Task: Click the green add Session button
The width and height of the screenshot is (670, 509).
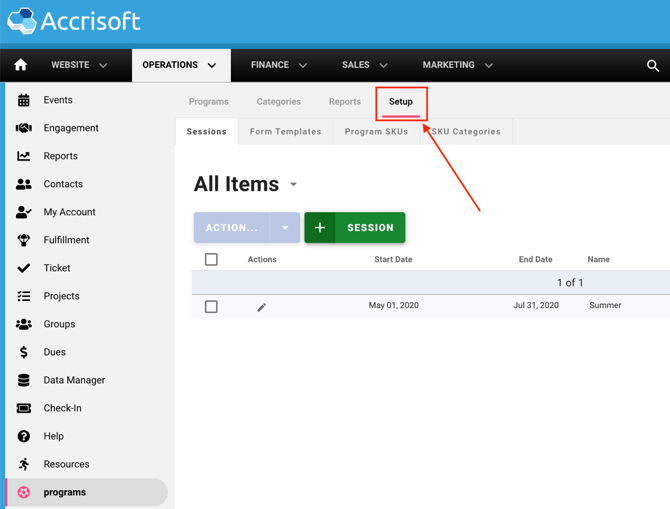Action: coord(355,228)
